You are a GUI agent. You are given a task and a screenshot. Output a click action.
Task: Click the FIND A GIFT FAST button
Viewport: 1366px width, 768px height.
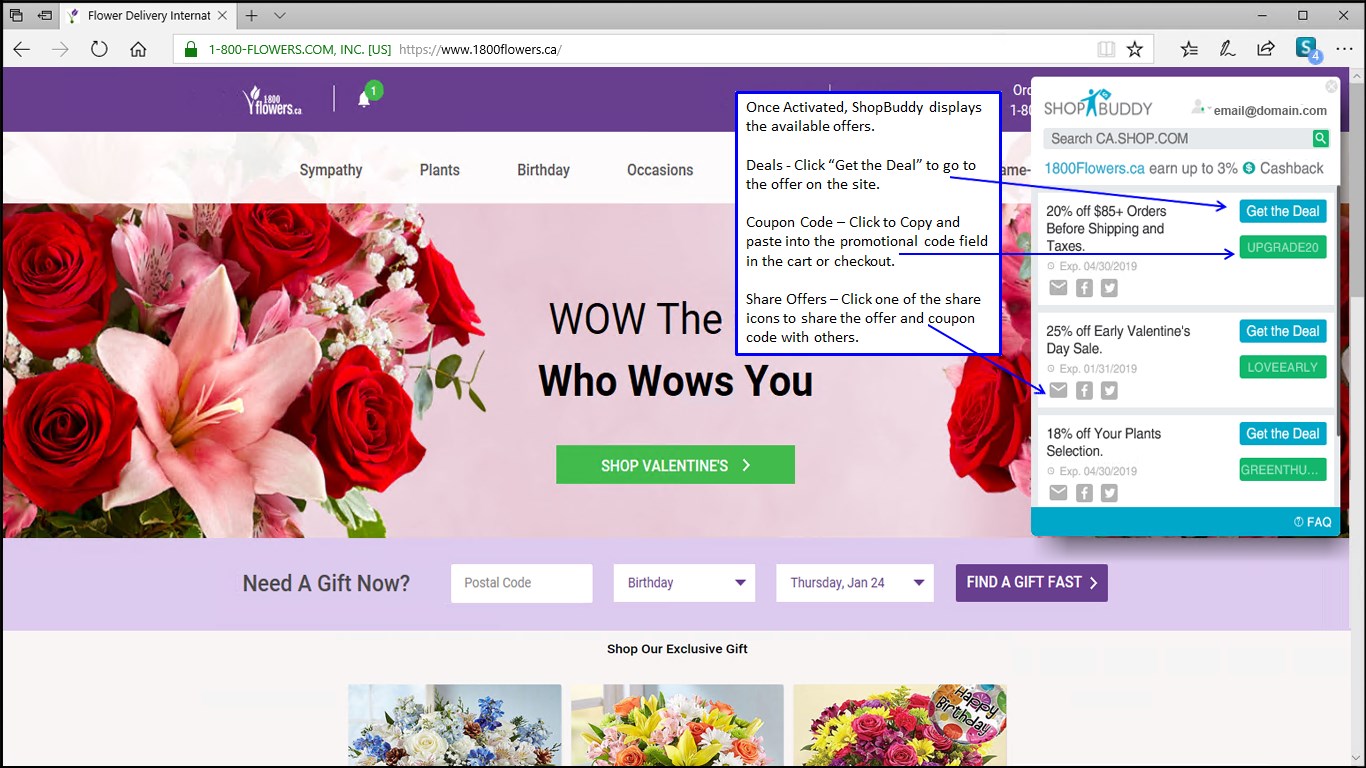click(1031, 583)
